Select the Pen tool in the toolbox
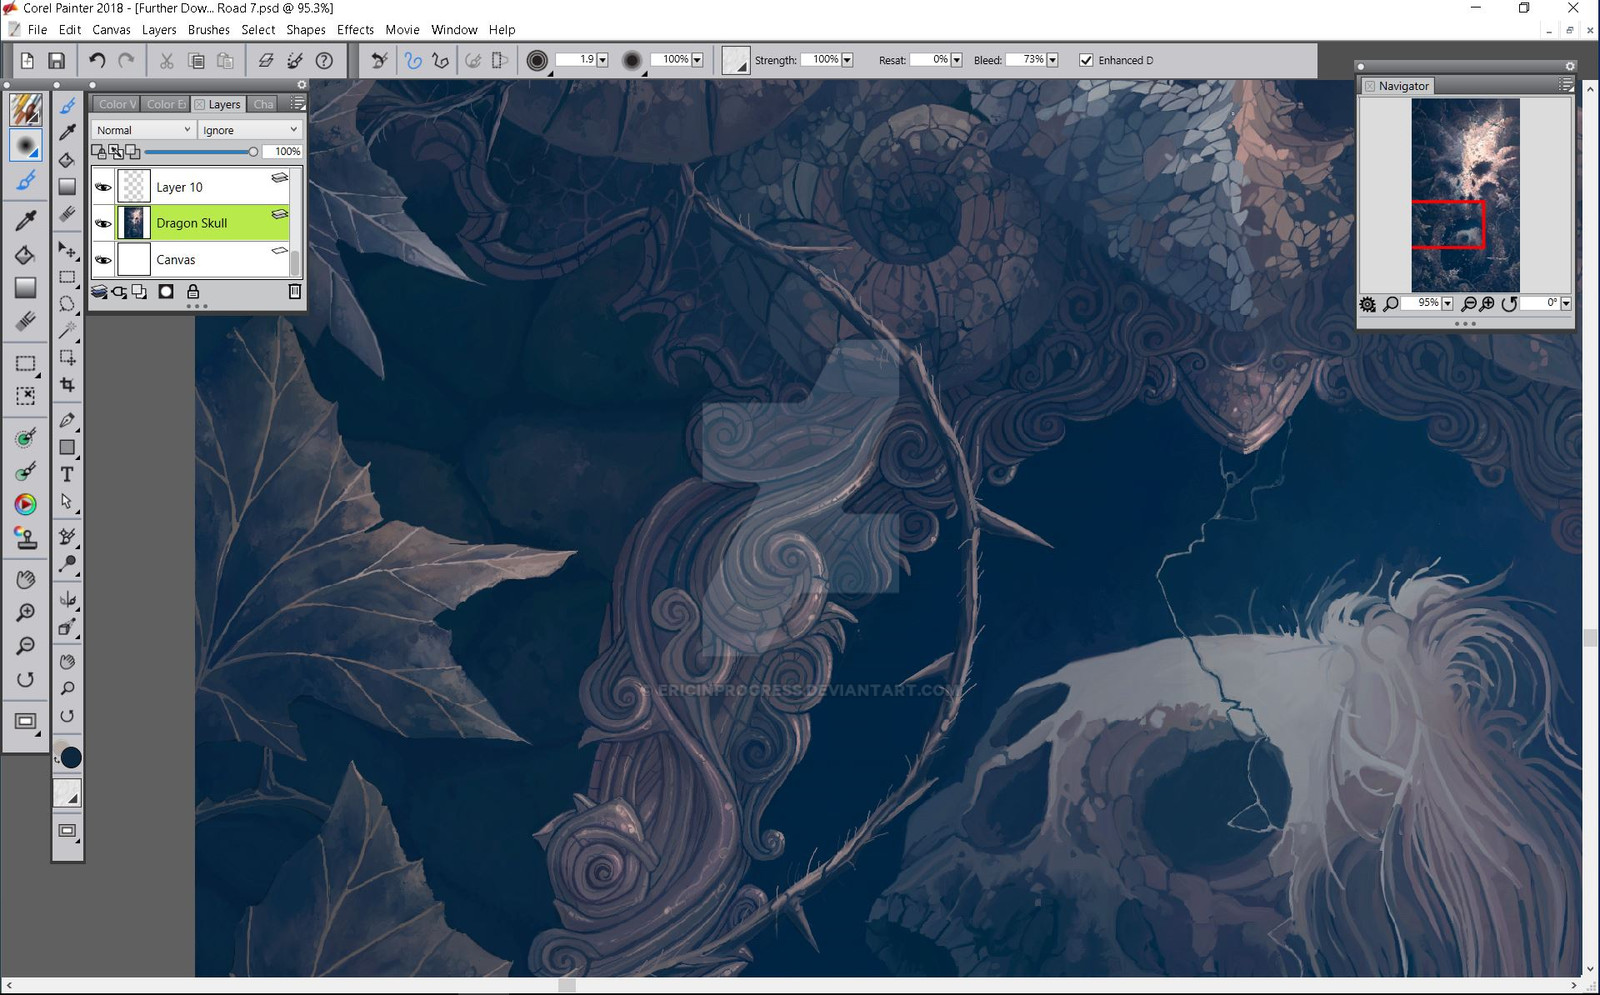The height and width of the screenshot is (995, 1600). coord(67,420)
